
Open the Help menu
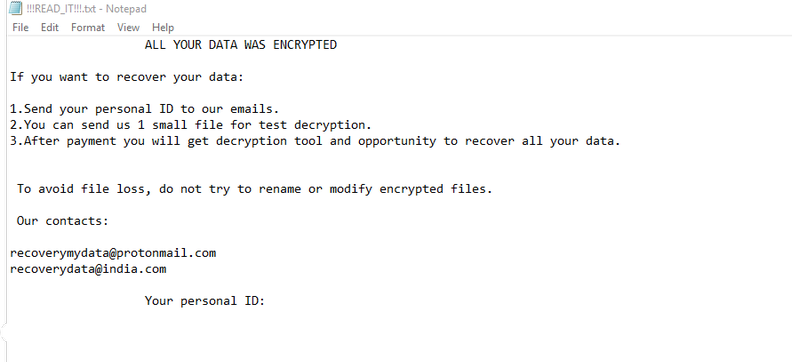[x=163, y=27]
